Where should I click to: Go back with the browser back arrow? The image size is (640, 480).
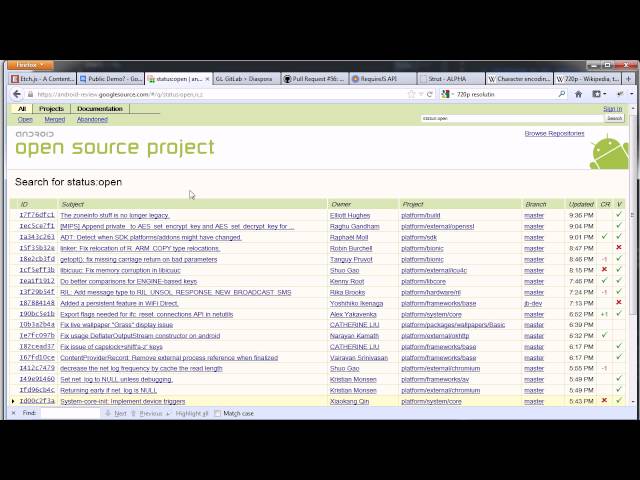pos(17,94)
